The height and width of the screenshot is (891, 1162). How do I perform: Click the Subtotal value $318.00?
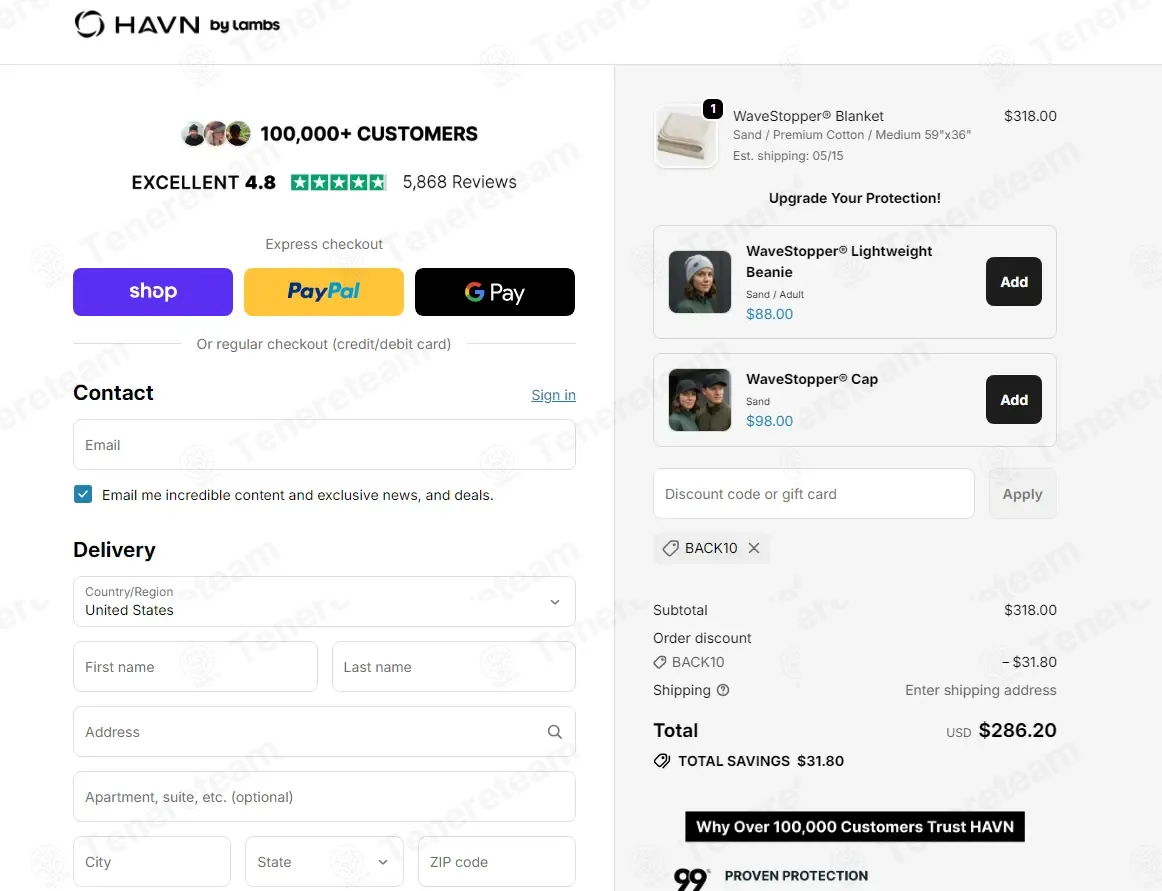(x=1030, y=610)
